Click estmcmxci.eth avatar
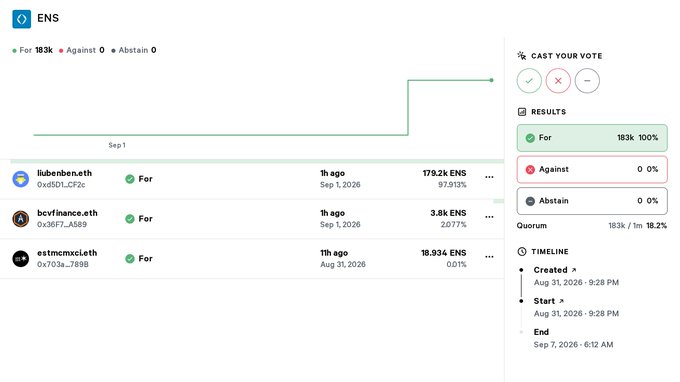This screenshot has width=680, height=382. [x=20, y=258]
